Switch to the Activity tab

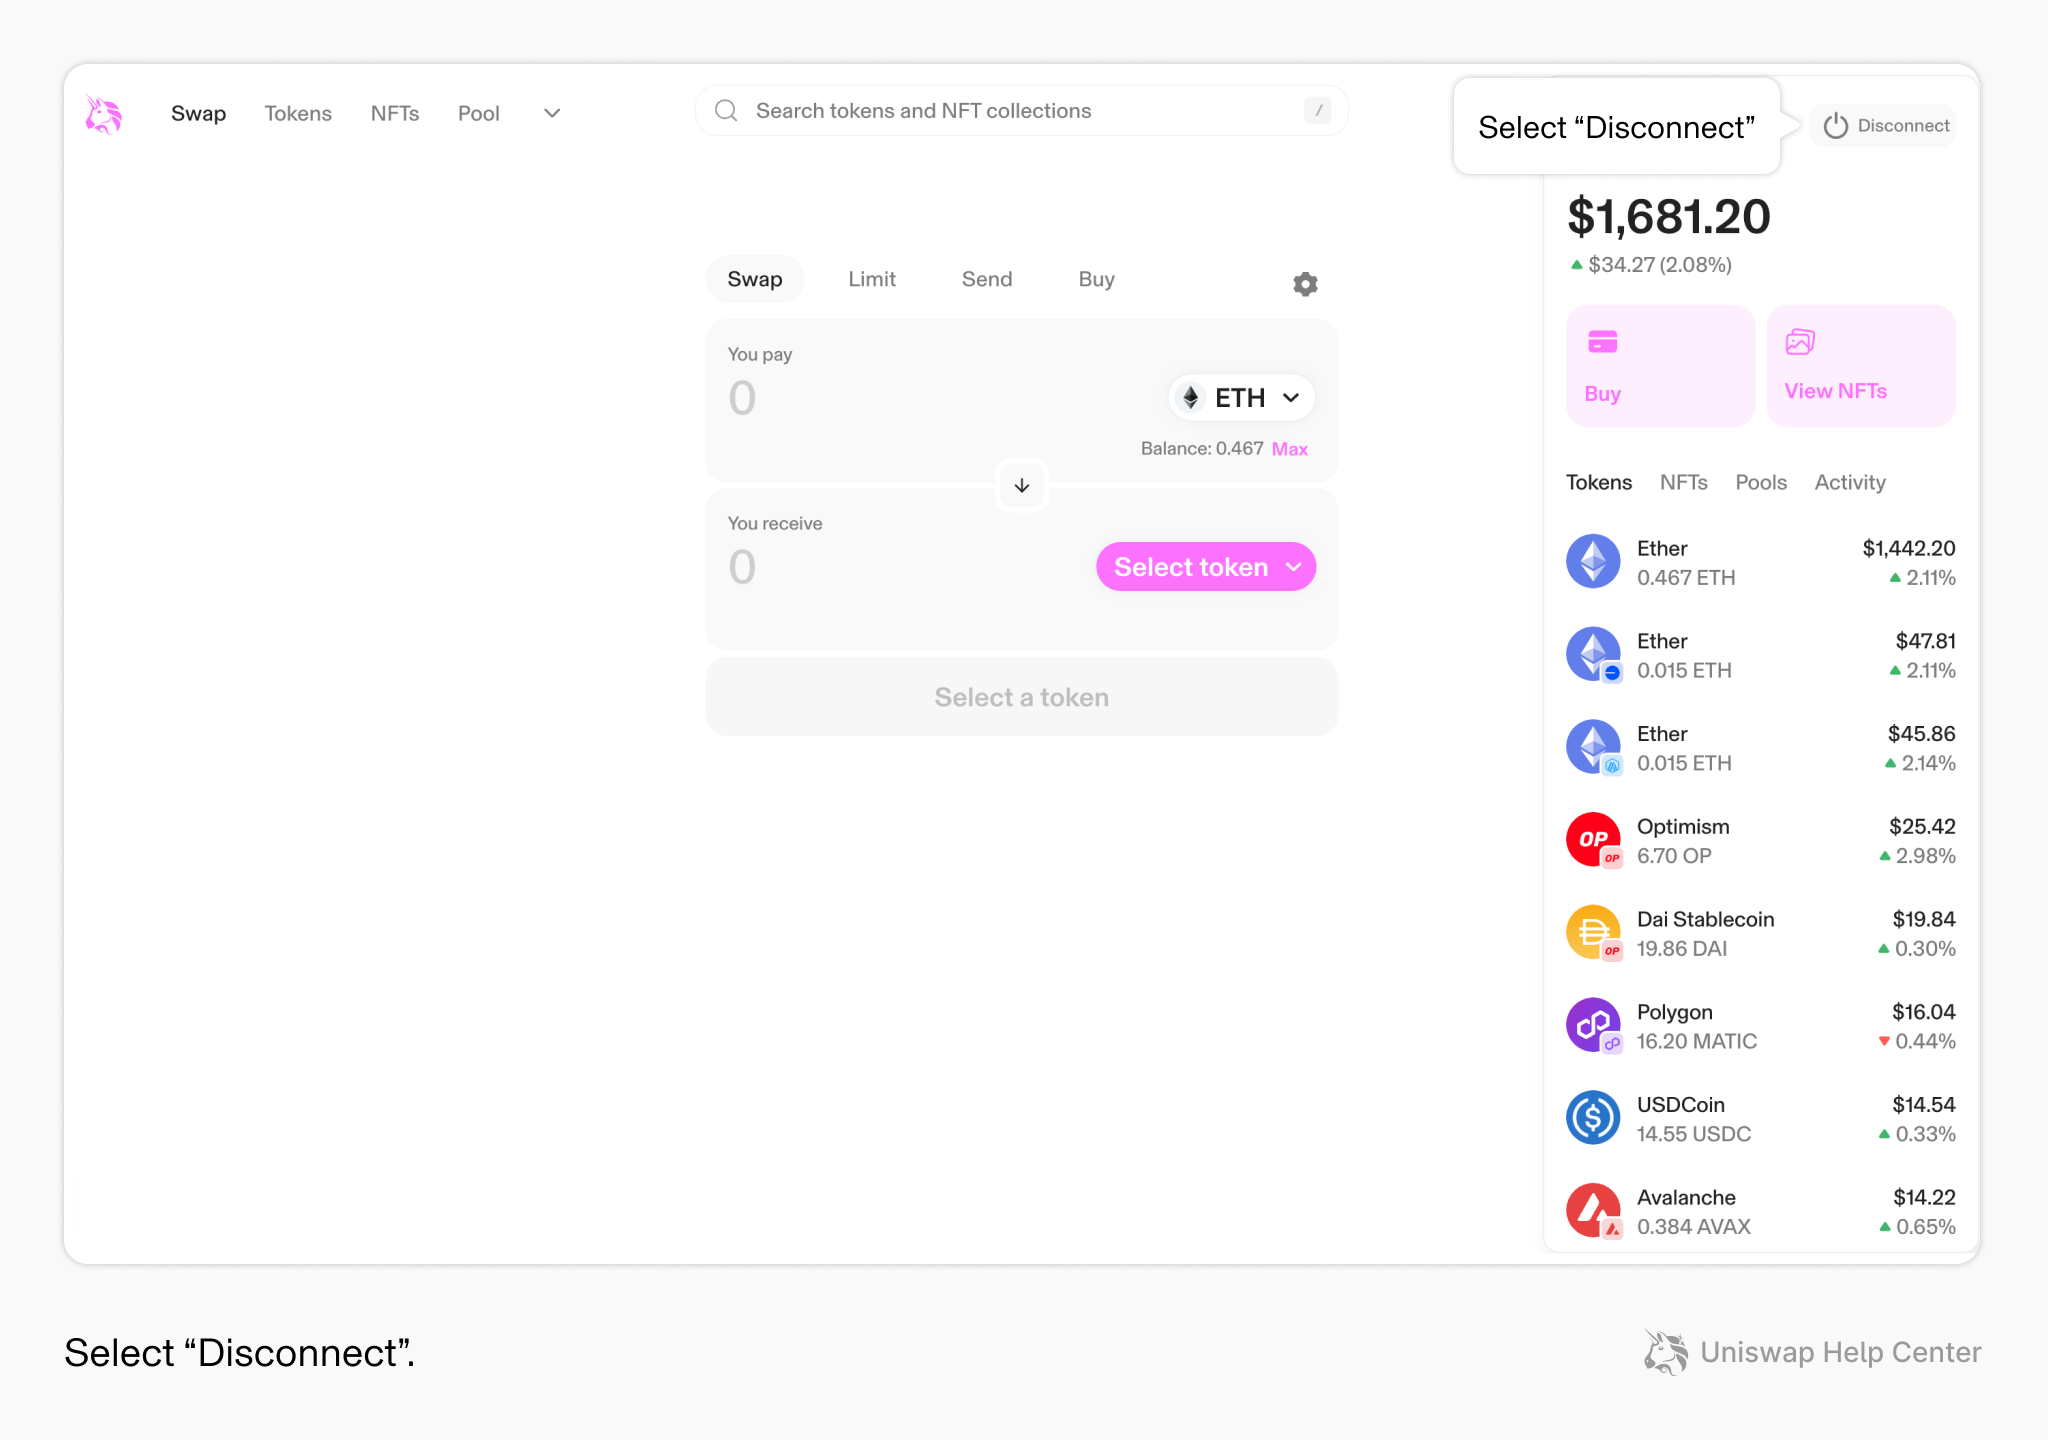[1850, 482]
